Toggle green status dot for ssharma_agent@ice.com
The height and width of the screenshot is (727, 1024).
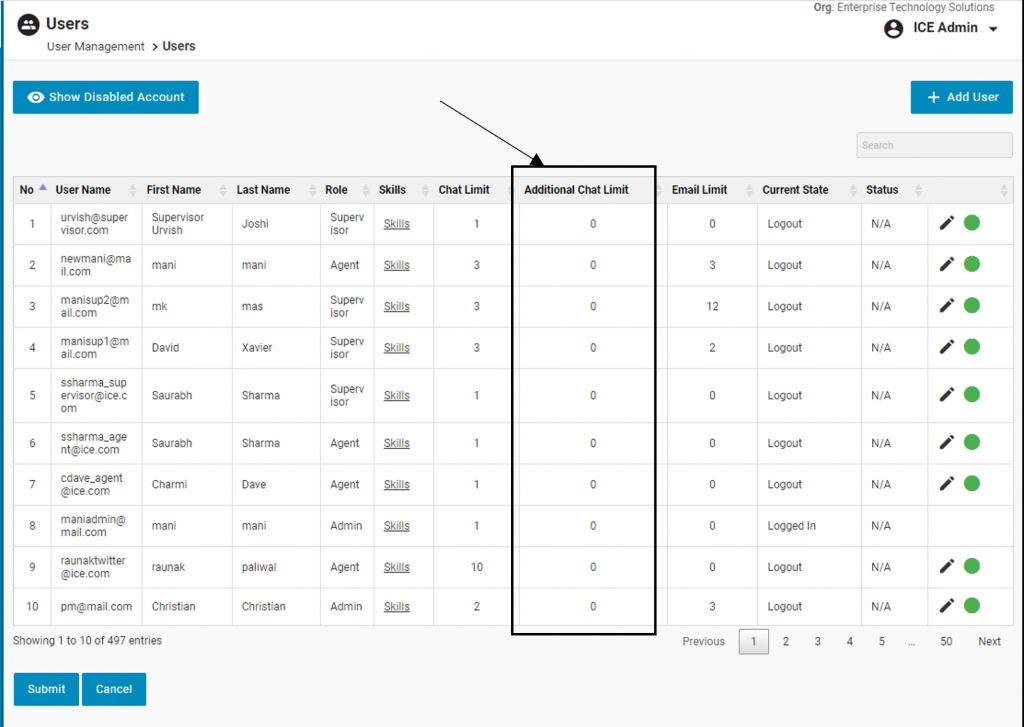[x=972, y=442]
